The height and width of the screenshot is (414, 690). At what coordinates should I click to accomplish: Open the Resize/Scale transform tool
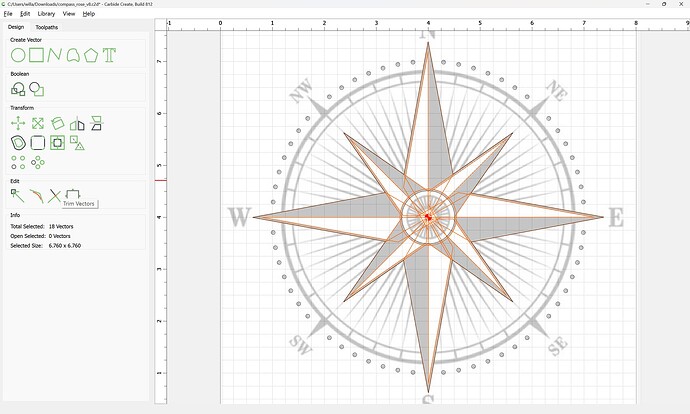(37, 123)
